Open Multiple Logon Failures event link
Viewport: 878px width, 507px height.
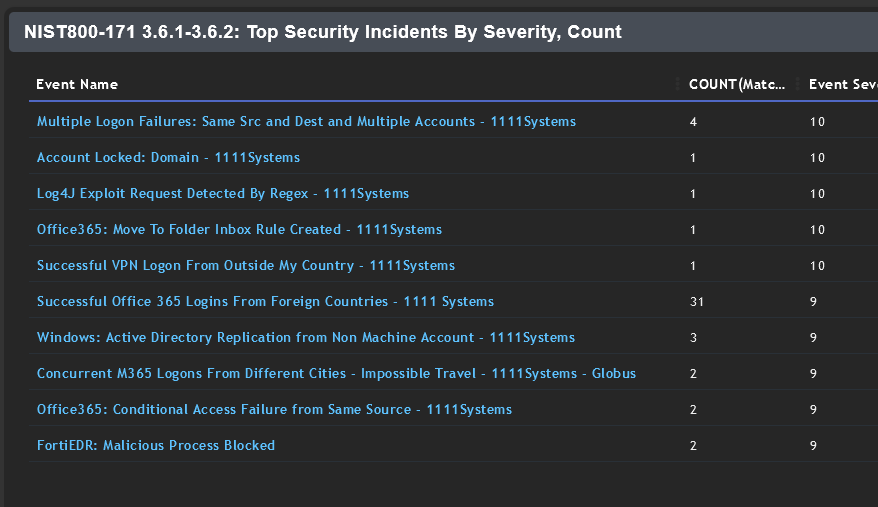(306, 122)
